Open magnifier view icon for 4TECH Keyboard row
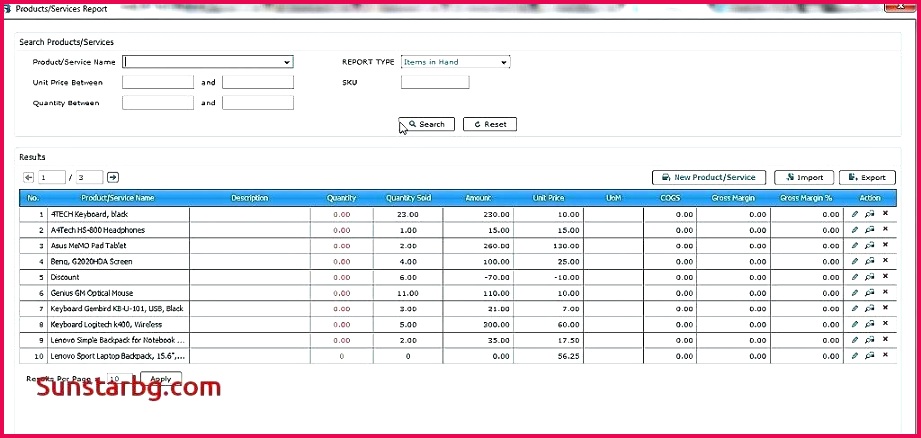921x438 pixels. [x=870, y=214]
